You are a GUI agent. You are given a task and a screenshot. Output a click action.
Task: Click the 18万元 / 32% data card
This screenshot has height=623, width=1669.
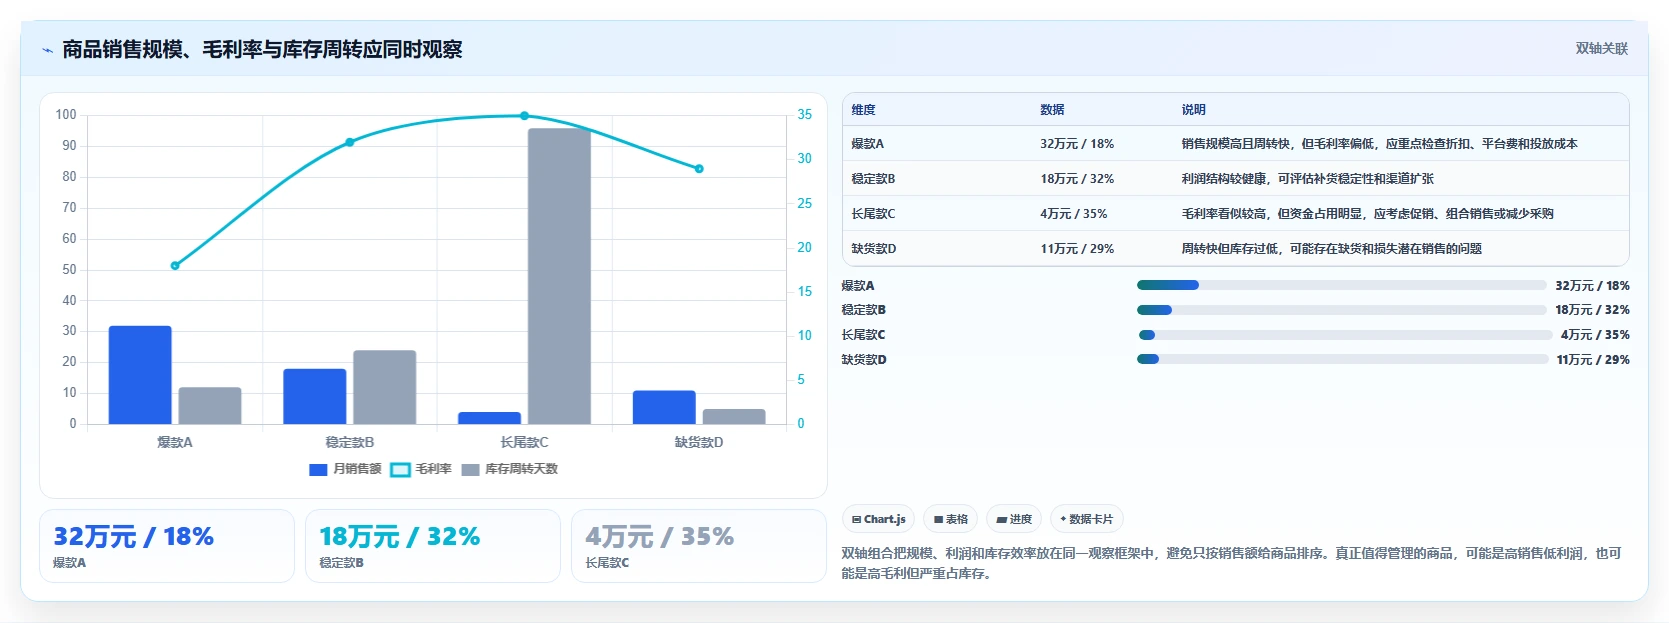click(x=433, y=546)
